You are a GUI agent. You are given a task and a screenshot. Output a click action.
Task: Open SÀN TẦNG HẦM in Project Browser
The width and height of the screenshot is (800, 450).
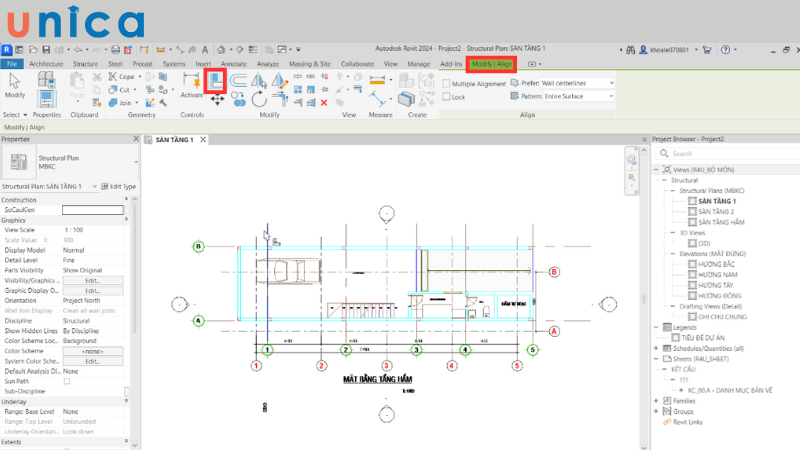tap(721, 222)
